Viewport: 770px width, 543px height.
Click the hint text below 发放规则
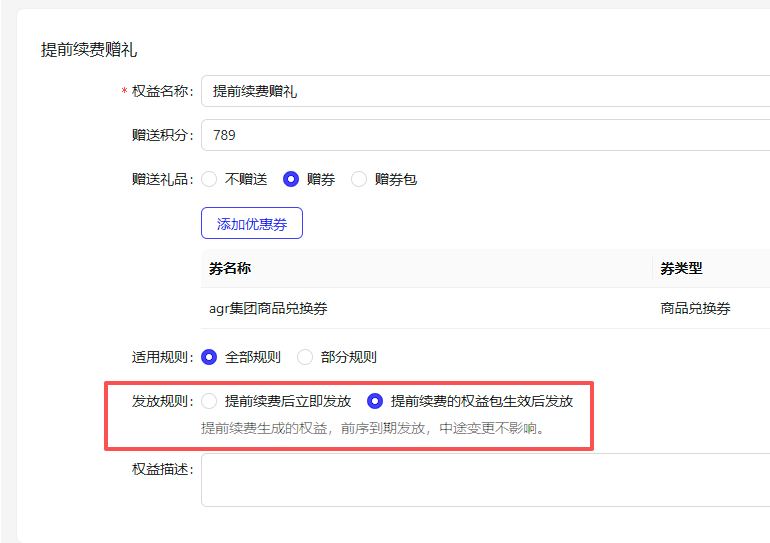point(378,428)
